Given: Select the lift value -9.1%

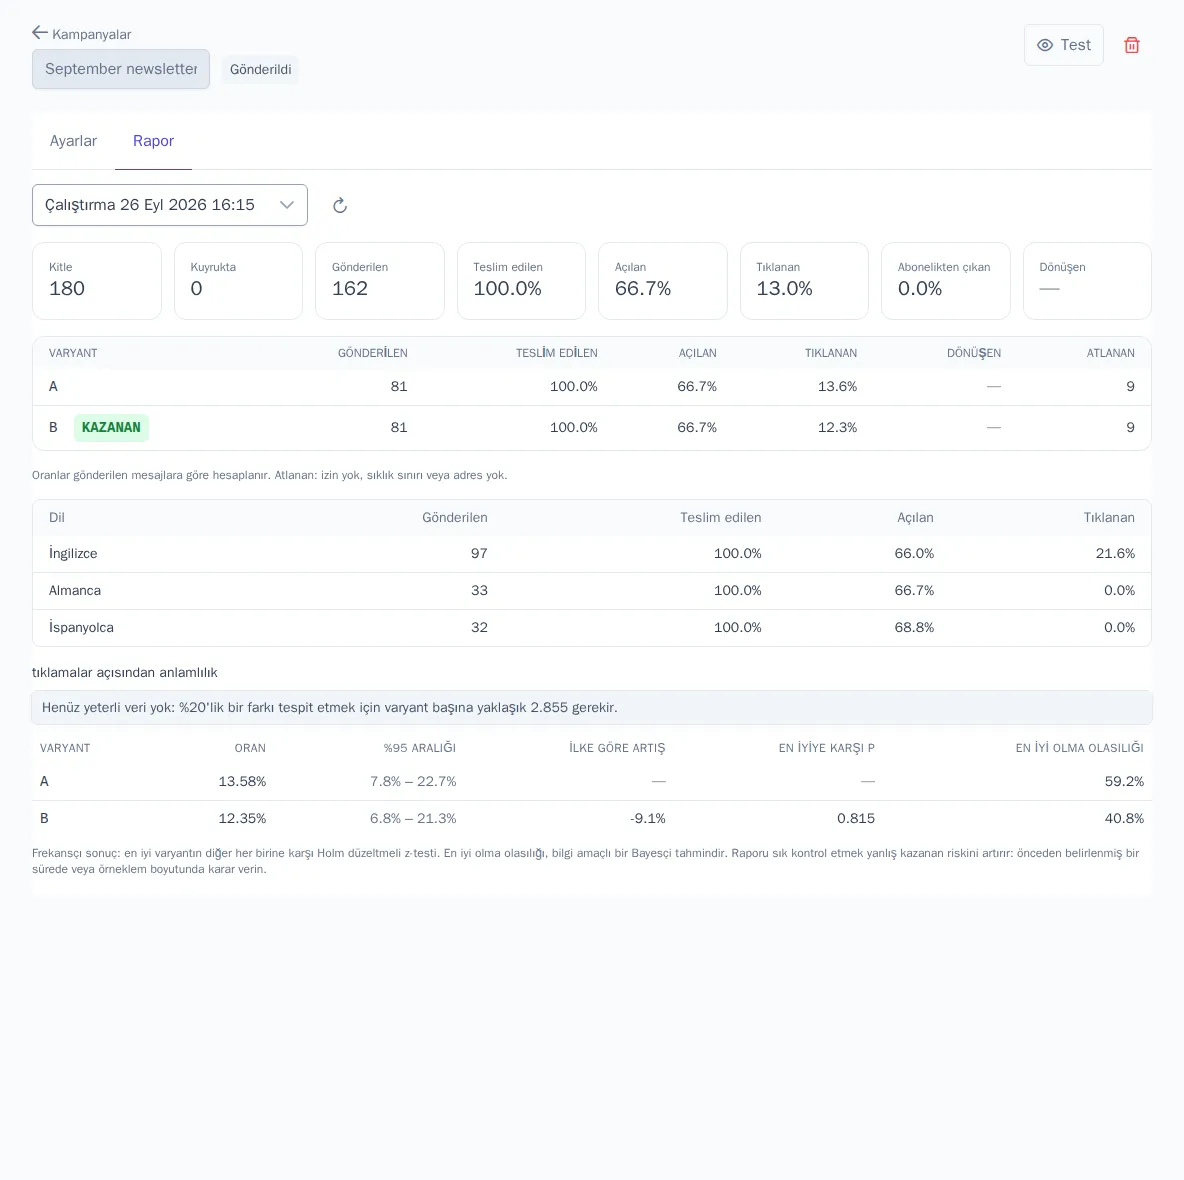Looking at the screenshot, I should [648, 818].
